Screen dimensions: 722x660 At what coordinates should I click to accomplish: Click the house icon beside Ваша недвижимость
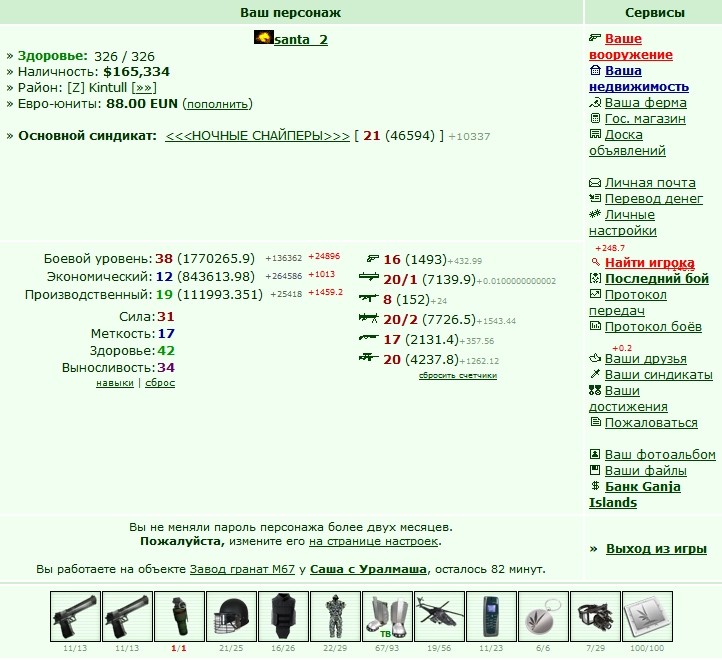(595, 70)
